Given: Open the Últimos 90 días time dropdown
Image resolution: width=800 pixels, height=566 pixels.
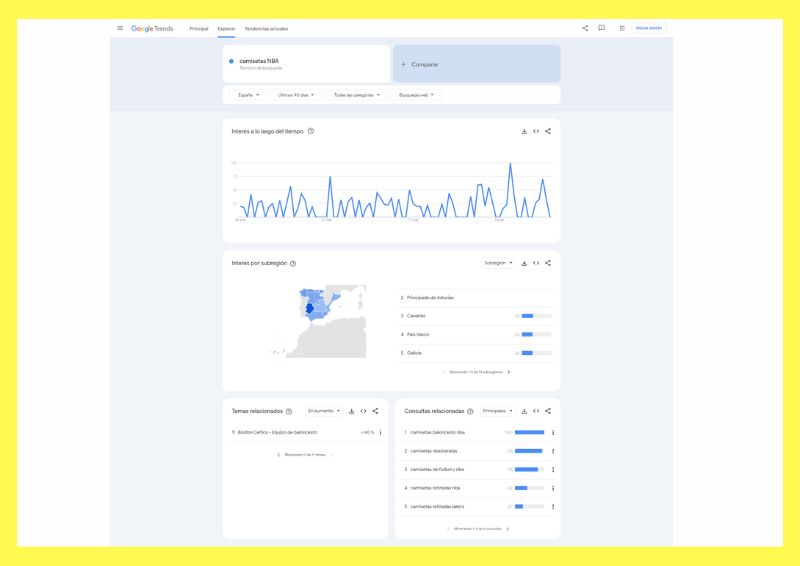Looking at the screenshot, I should [296, 95].
